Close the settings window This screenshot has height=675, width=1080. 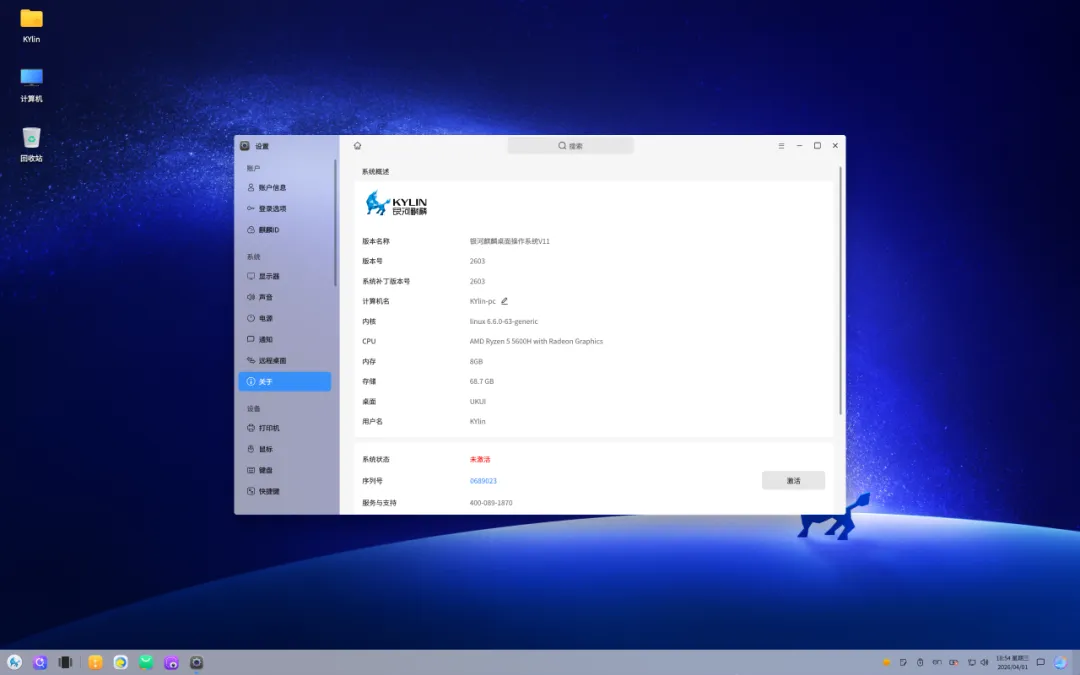[x=835, y=146]
